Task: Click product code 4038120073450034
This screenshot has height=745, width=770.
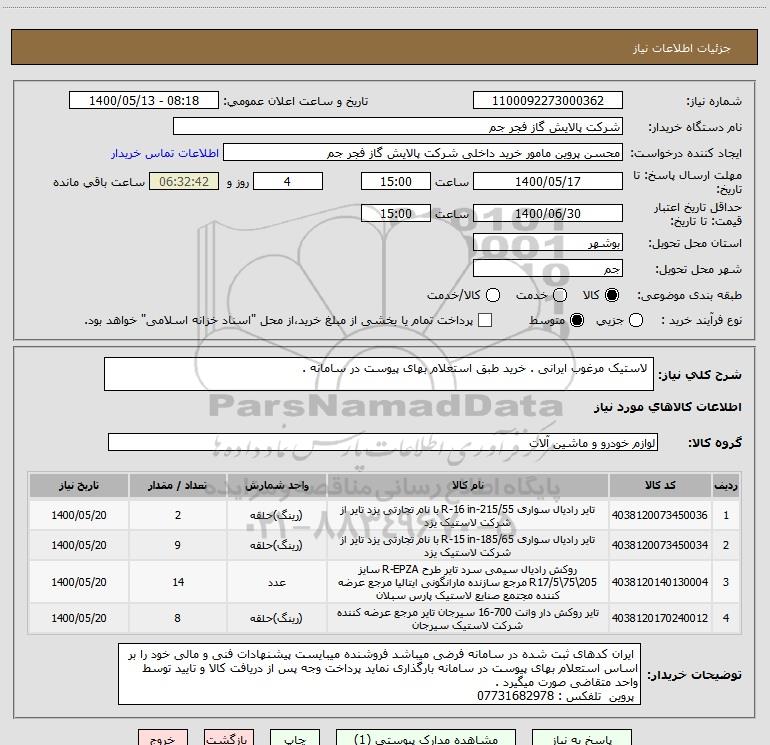Action: coord(660,545)
